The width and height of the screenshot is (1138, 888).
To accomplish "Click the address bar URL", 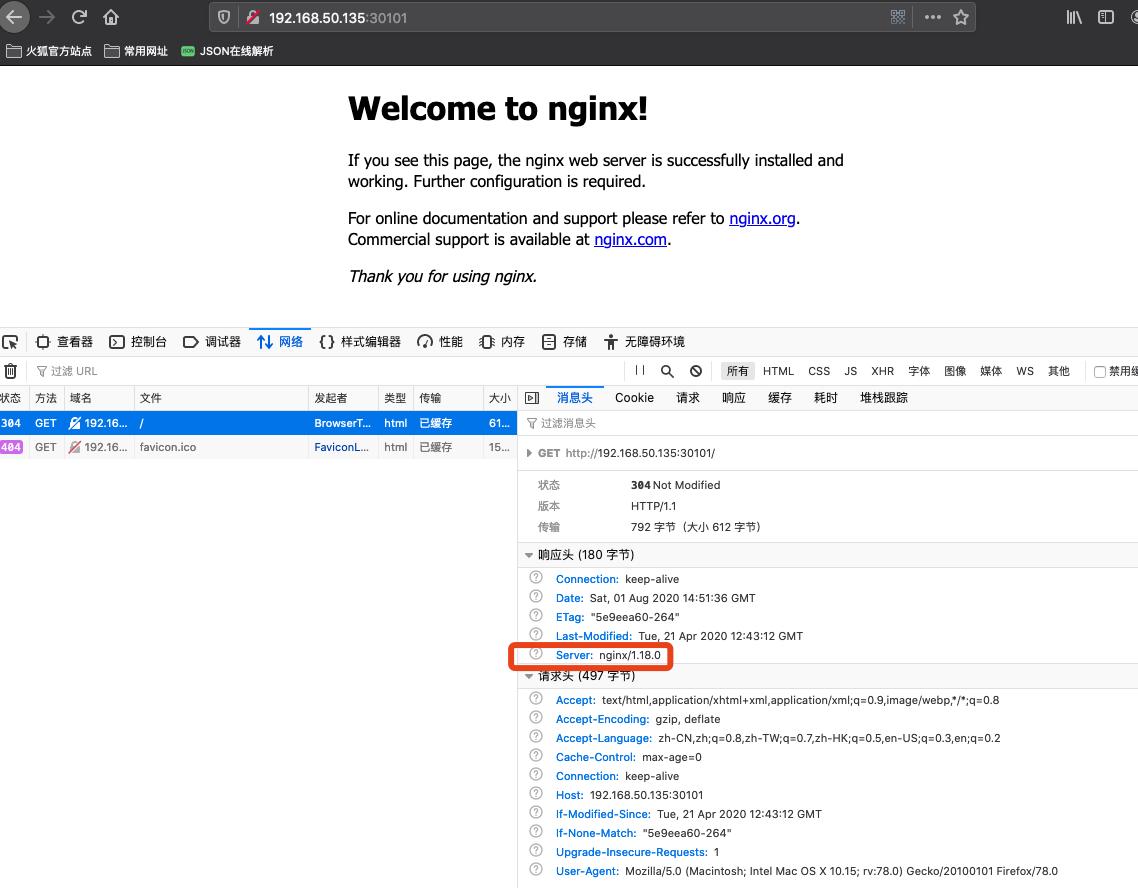I will tap(337, 17).
